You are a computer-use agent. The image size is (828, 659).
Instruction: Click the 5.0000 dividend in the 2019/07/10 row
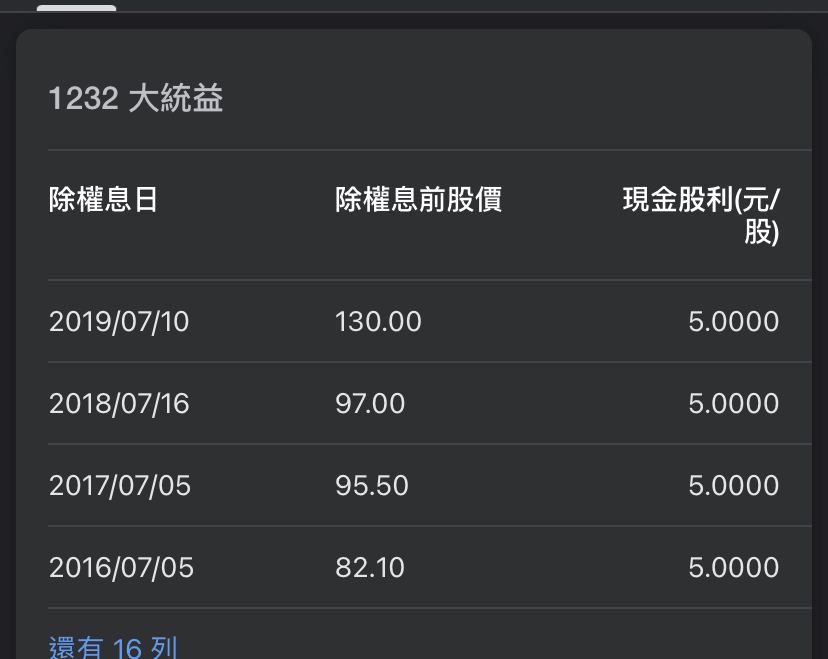(733, 322)
